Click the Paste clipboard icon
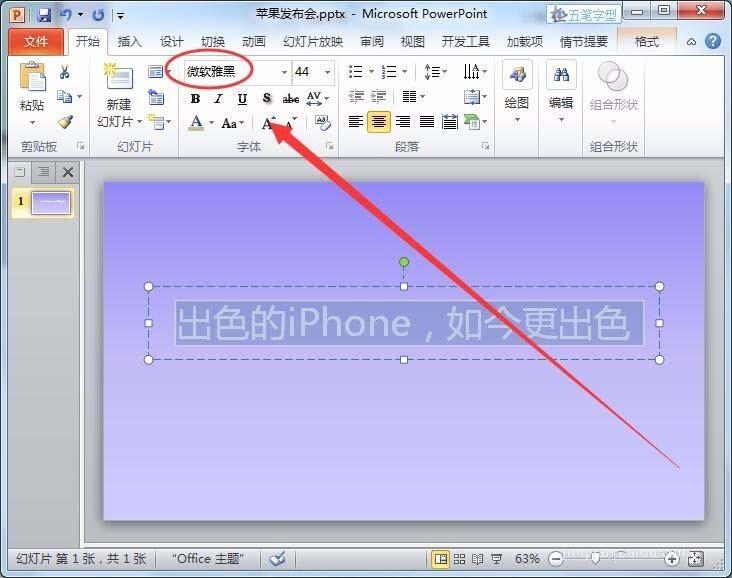732x578 pixels. pos(32,77)
